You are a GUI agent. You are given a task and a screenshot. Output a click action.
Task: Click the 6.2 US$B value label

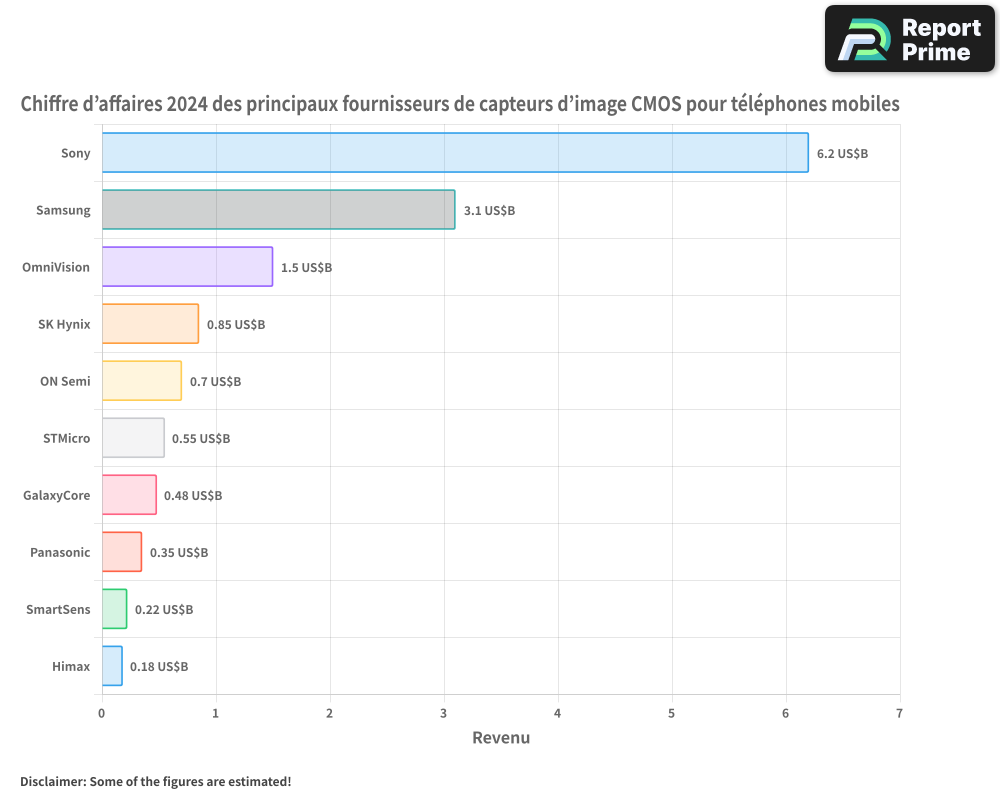click(842, 153)
